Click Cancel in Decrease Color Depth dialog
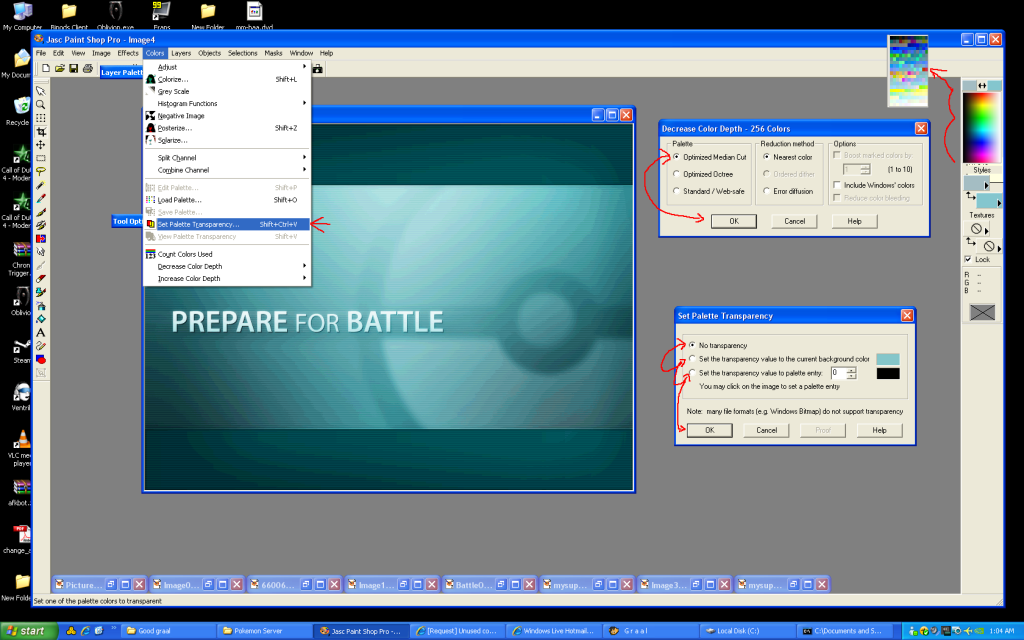Image resolution: width=1024 pixels, height=640 pixels. point(794,221)
